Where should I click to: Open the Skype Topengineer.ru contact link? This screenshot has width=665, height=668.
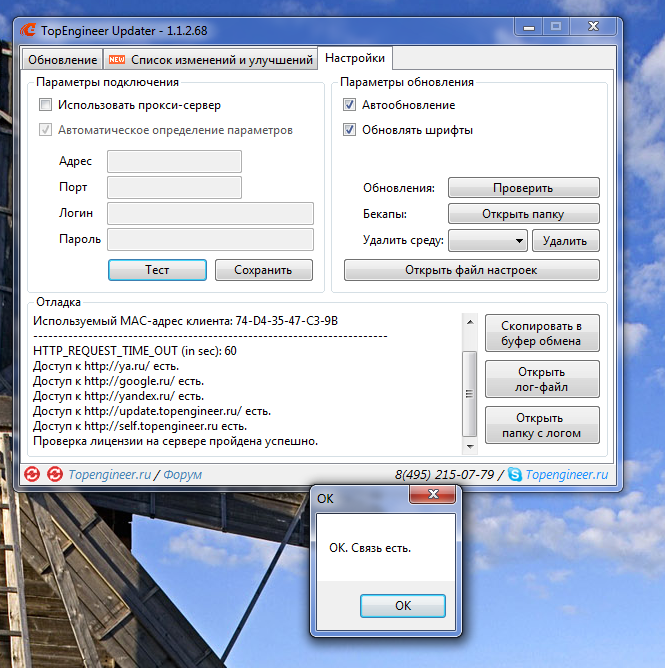[567, 475]
